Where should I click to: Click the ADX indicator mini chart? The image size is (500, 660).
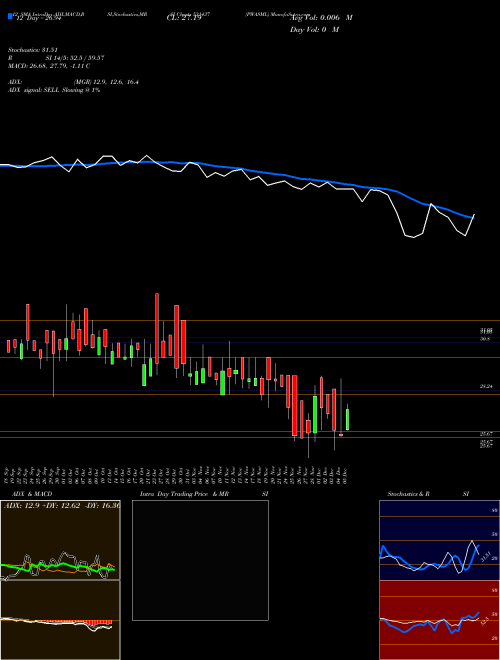(x=60, y=540)
